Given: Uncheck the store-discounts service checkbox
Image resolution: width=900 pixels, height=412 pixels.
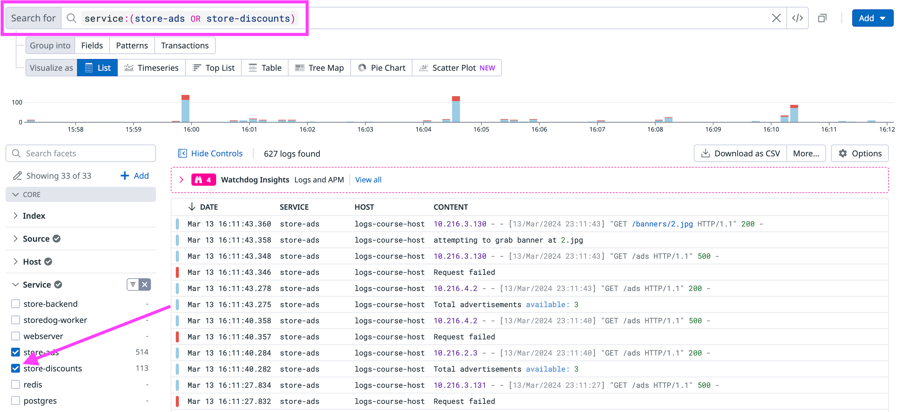Looking at the screenshot, I should (15, 368).
